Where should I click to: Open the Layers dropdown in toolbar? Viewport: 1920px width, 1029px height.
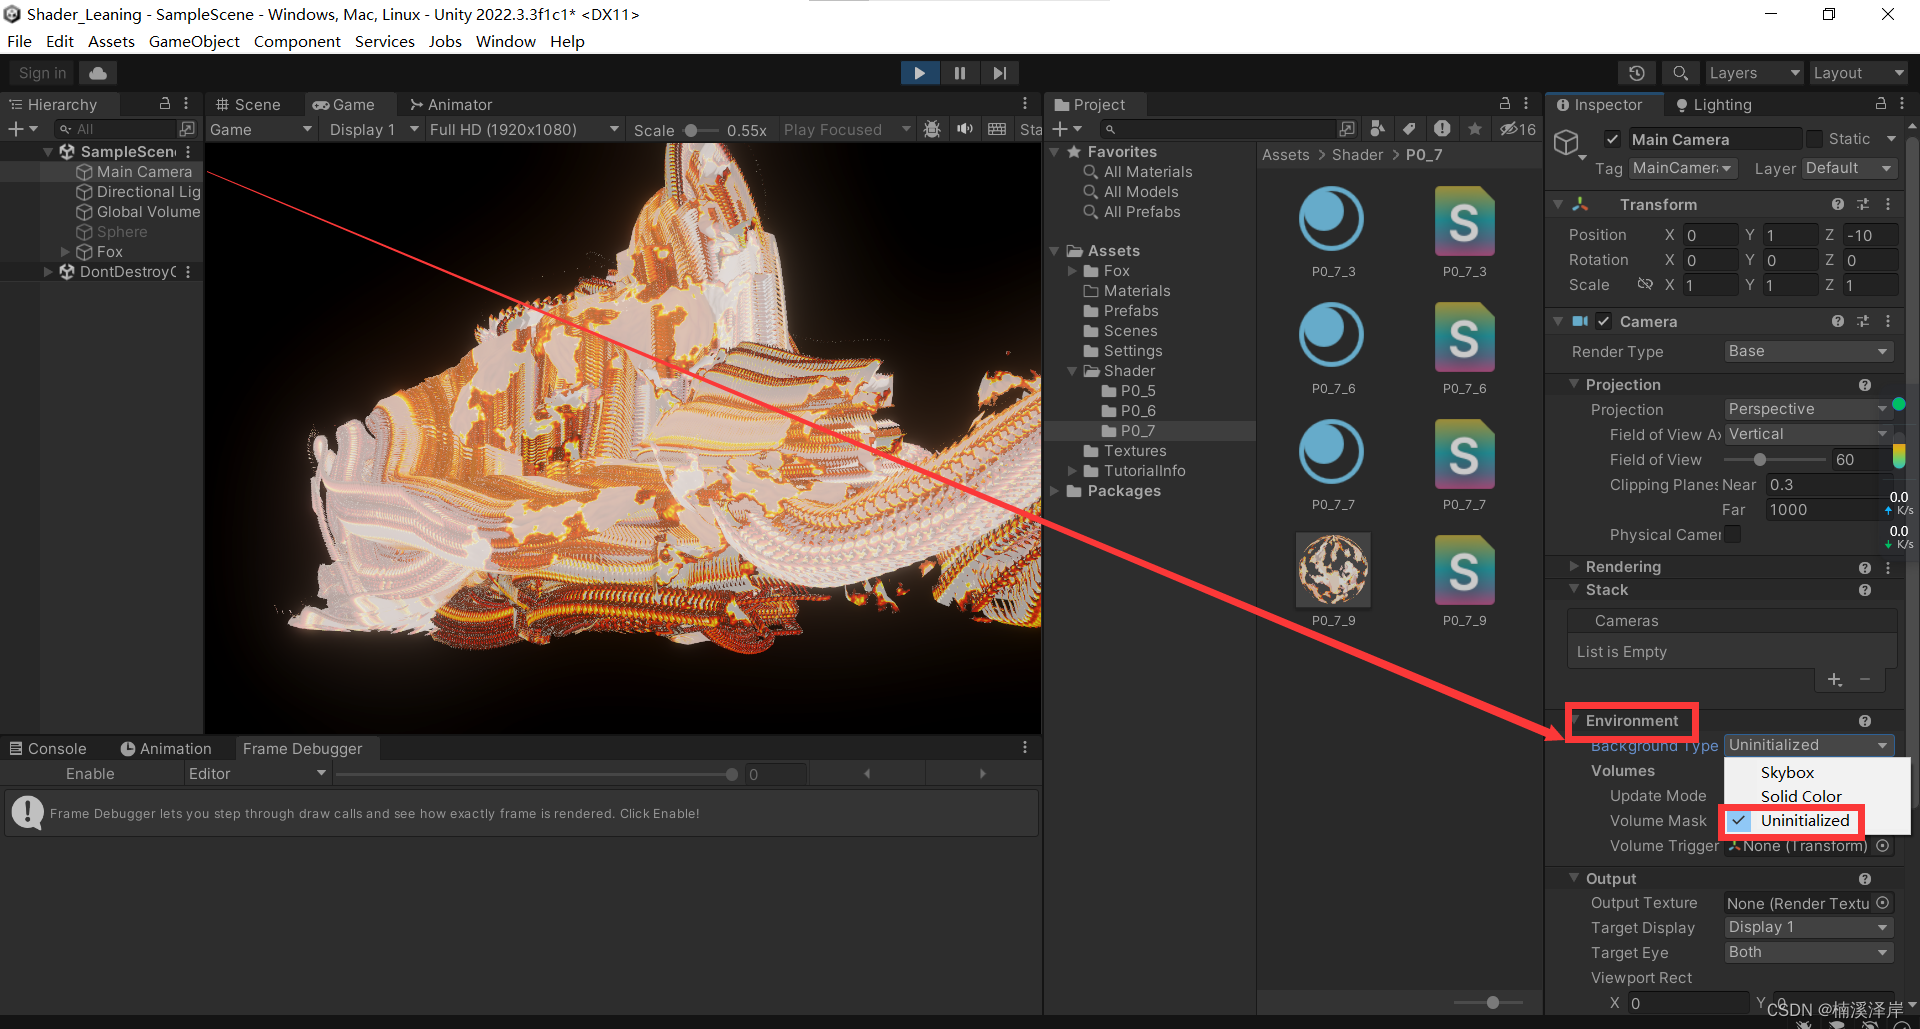click(x=1754, y=73)
